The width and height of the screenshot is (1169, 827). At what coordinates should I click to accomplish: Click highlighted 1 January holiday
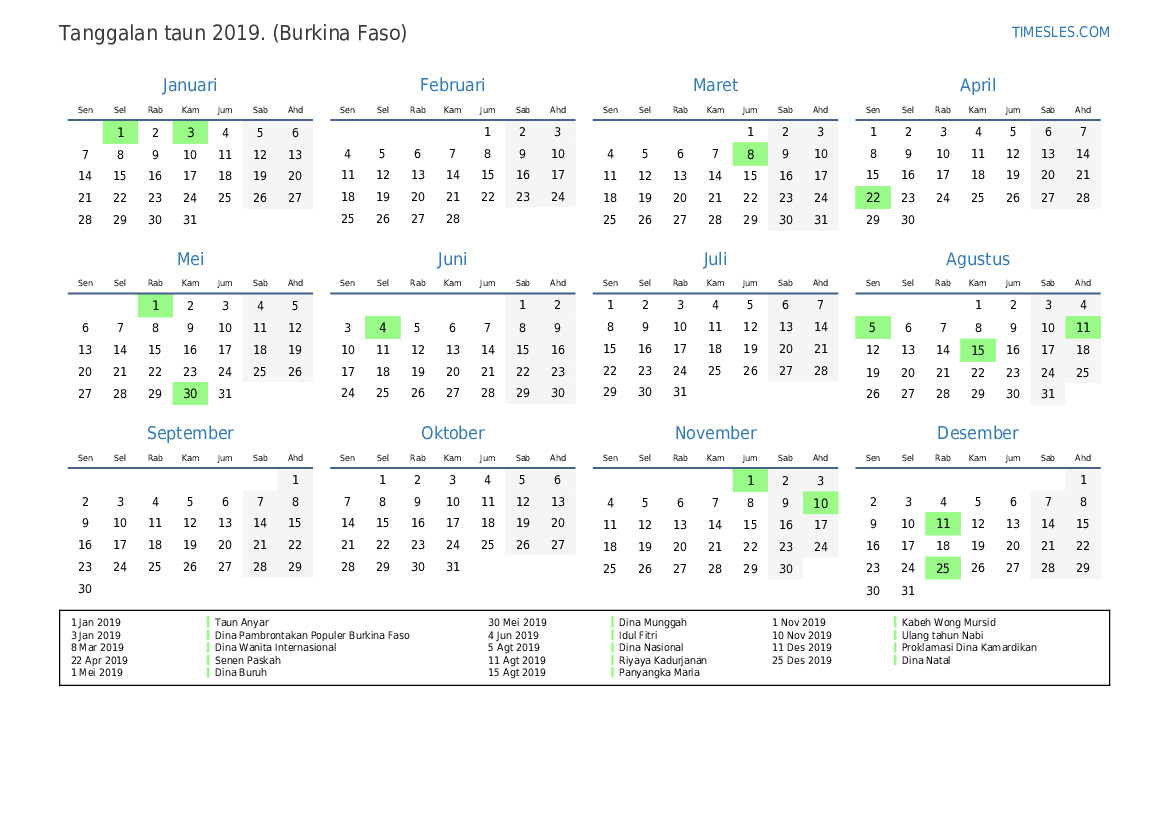click(x=120, y=132)
